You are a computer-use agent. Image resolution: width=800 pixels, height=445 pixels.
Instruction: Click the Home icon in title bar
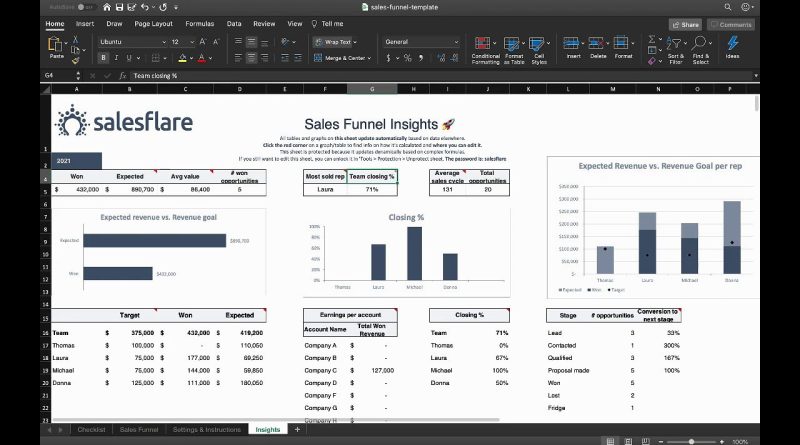click(x=107, y=7)
